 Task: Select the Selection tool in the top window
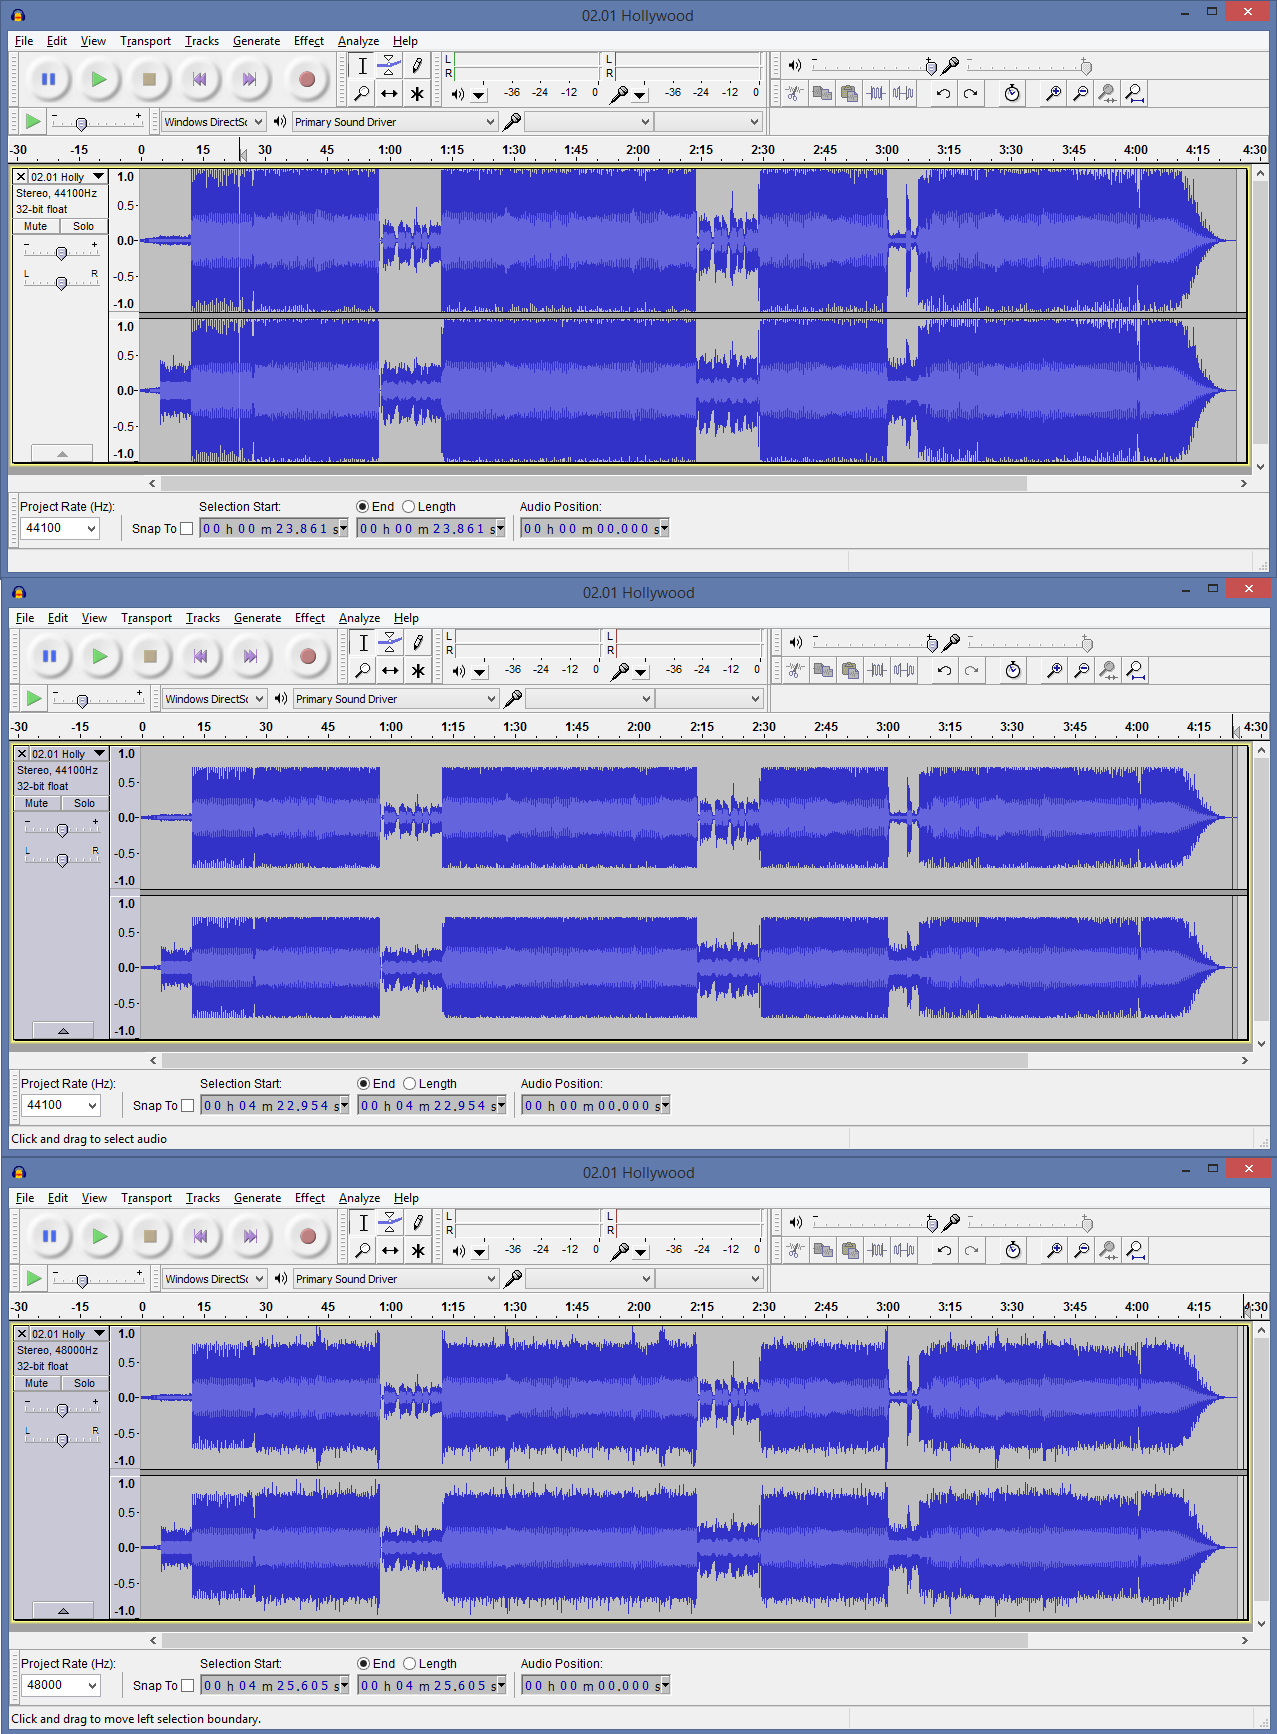click(362, 66)
